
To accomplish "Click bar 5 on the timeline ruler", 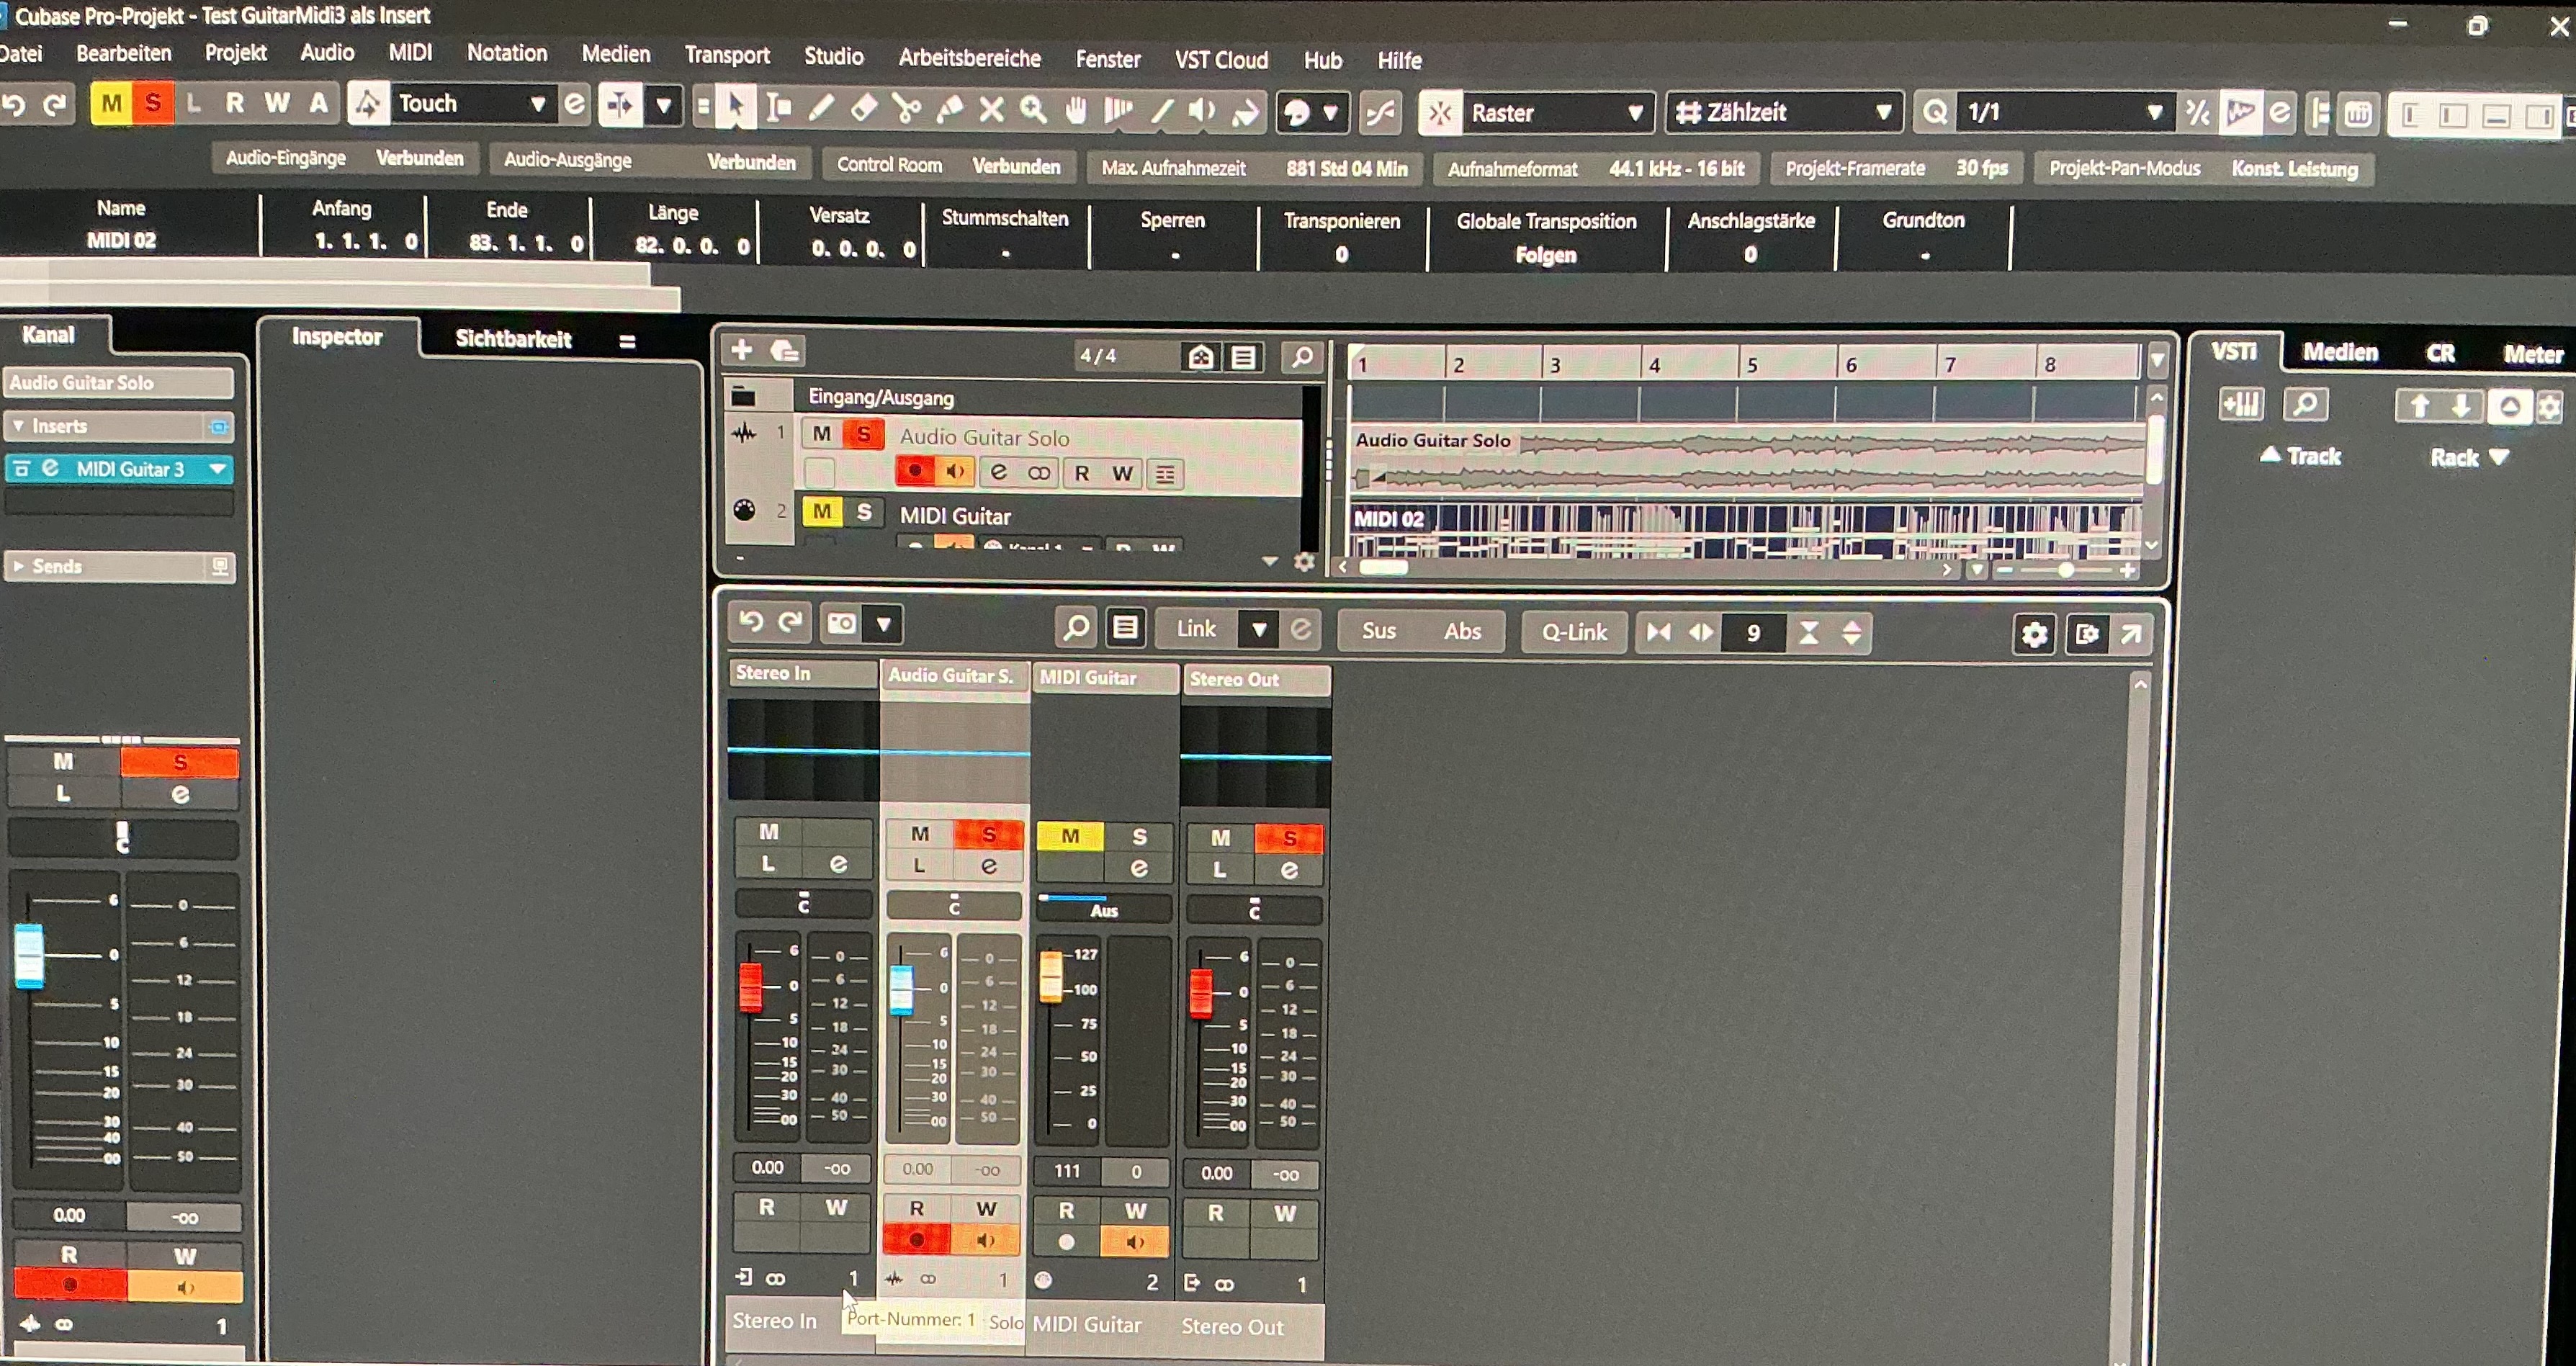I will tap(1752, 364).
